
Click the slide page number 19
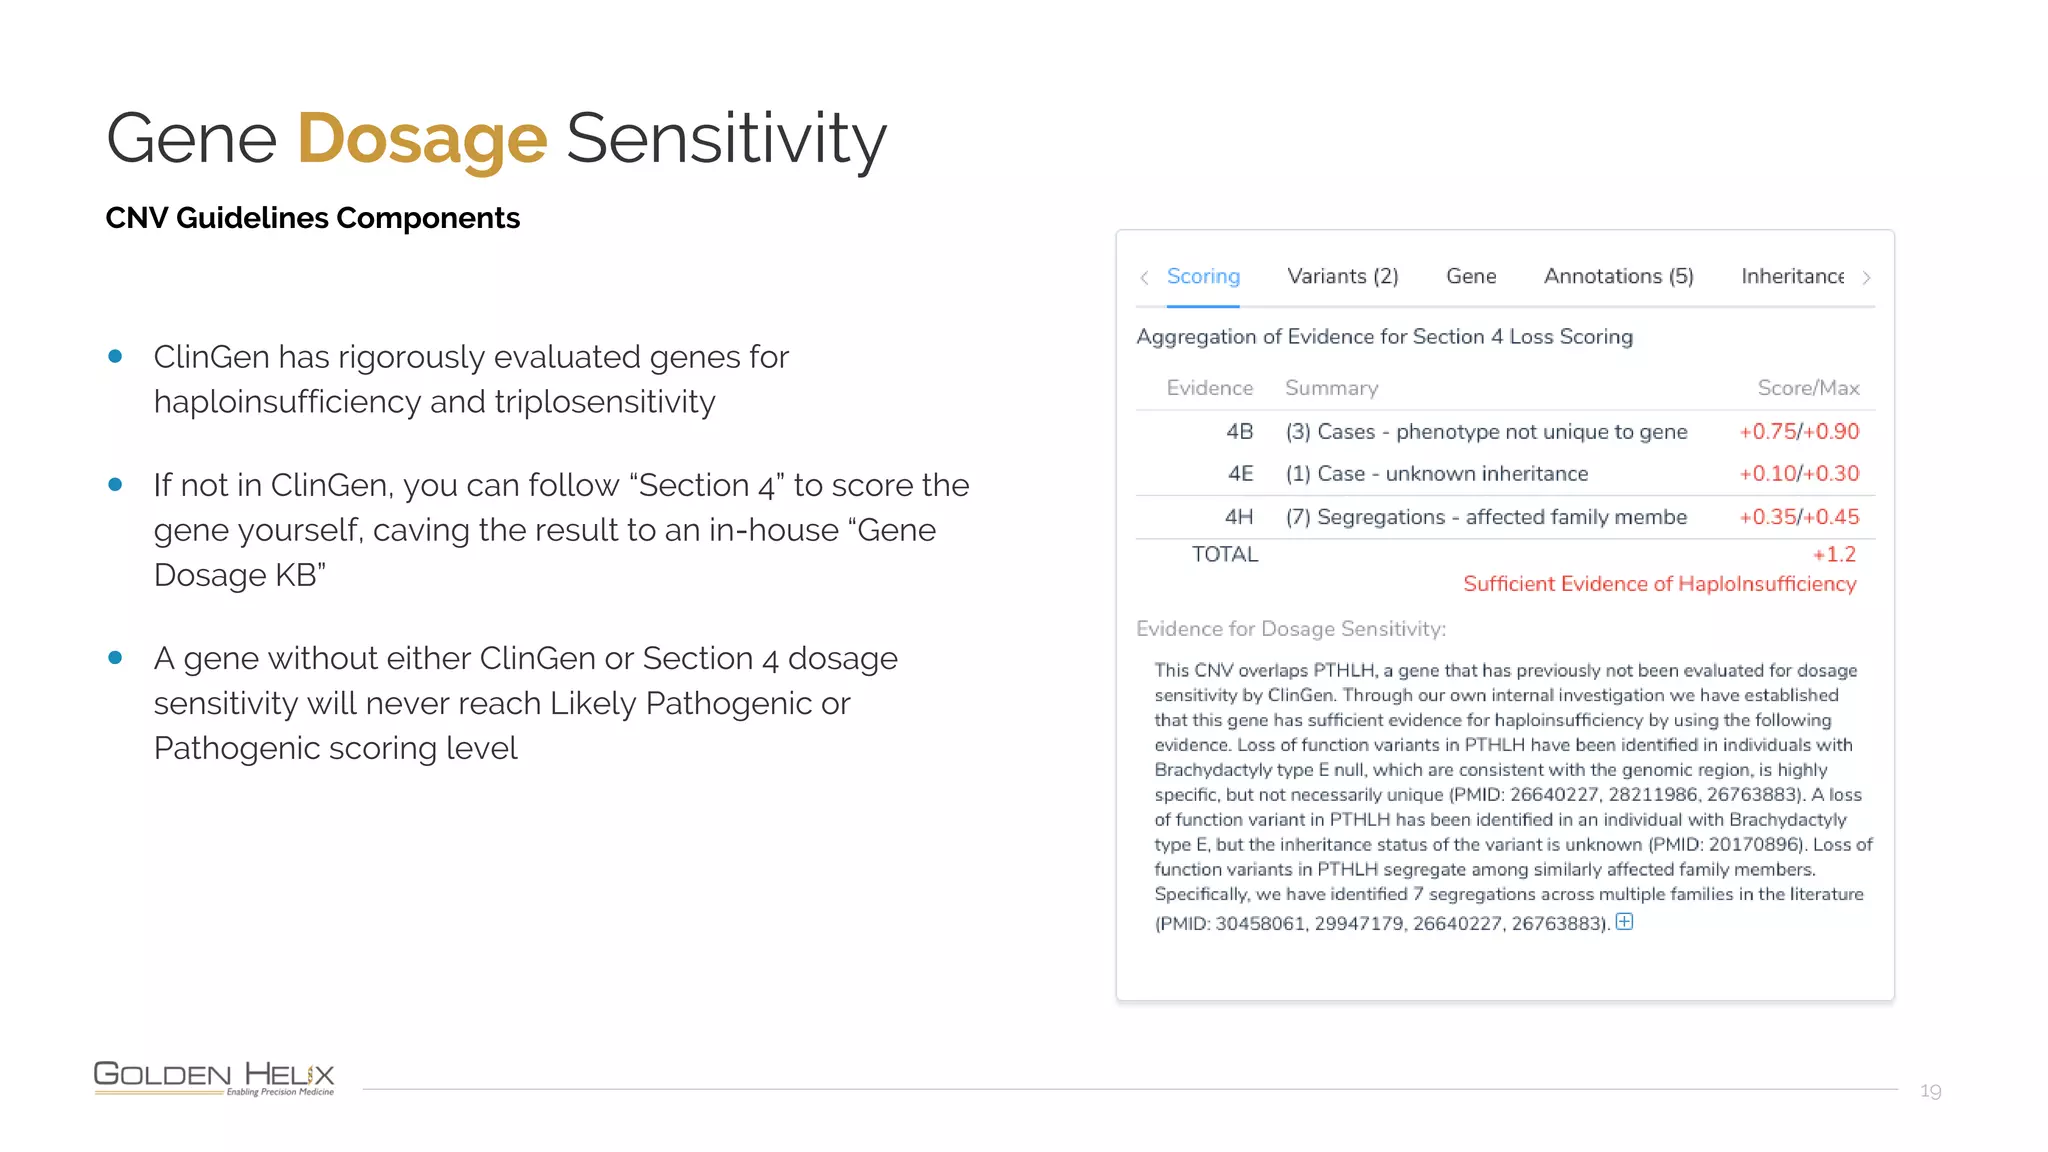coord(1930,1091)
